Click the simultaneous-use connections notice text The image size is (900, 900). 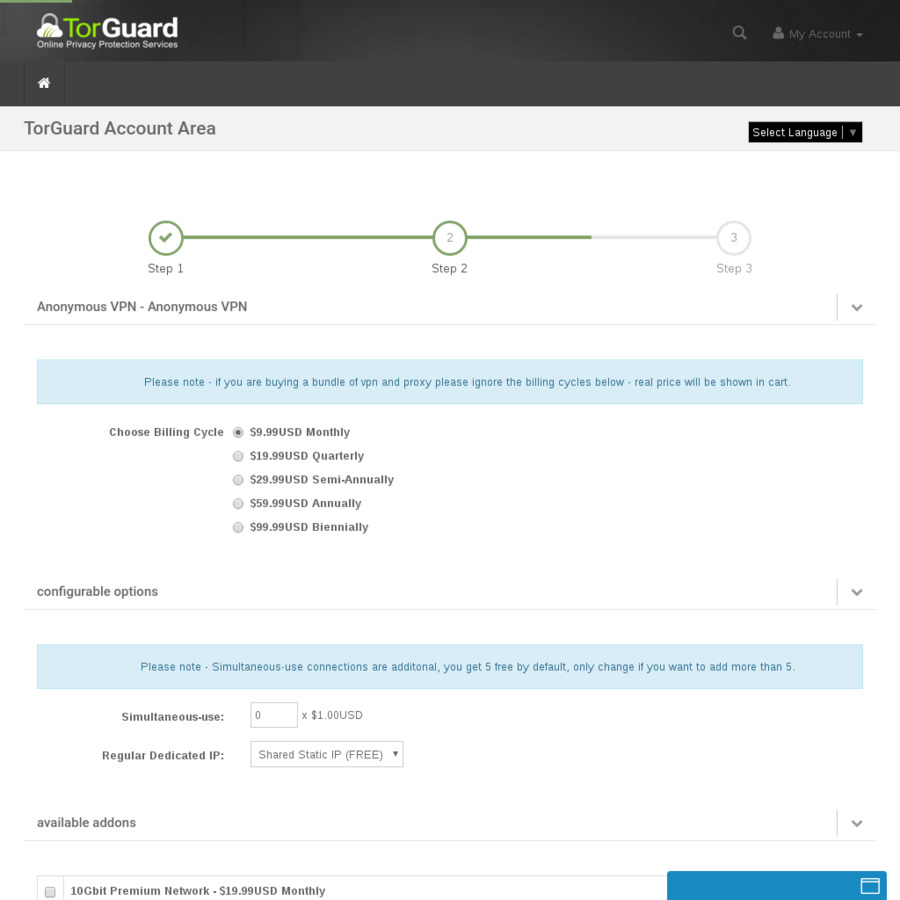point(468,667)
